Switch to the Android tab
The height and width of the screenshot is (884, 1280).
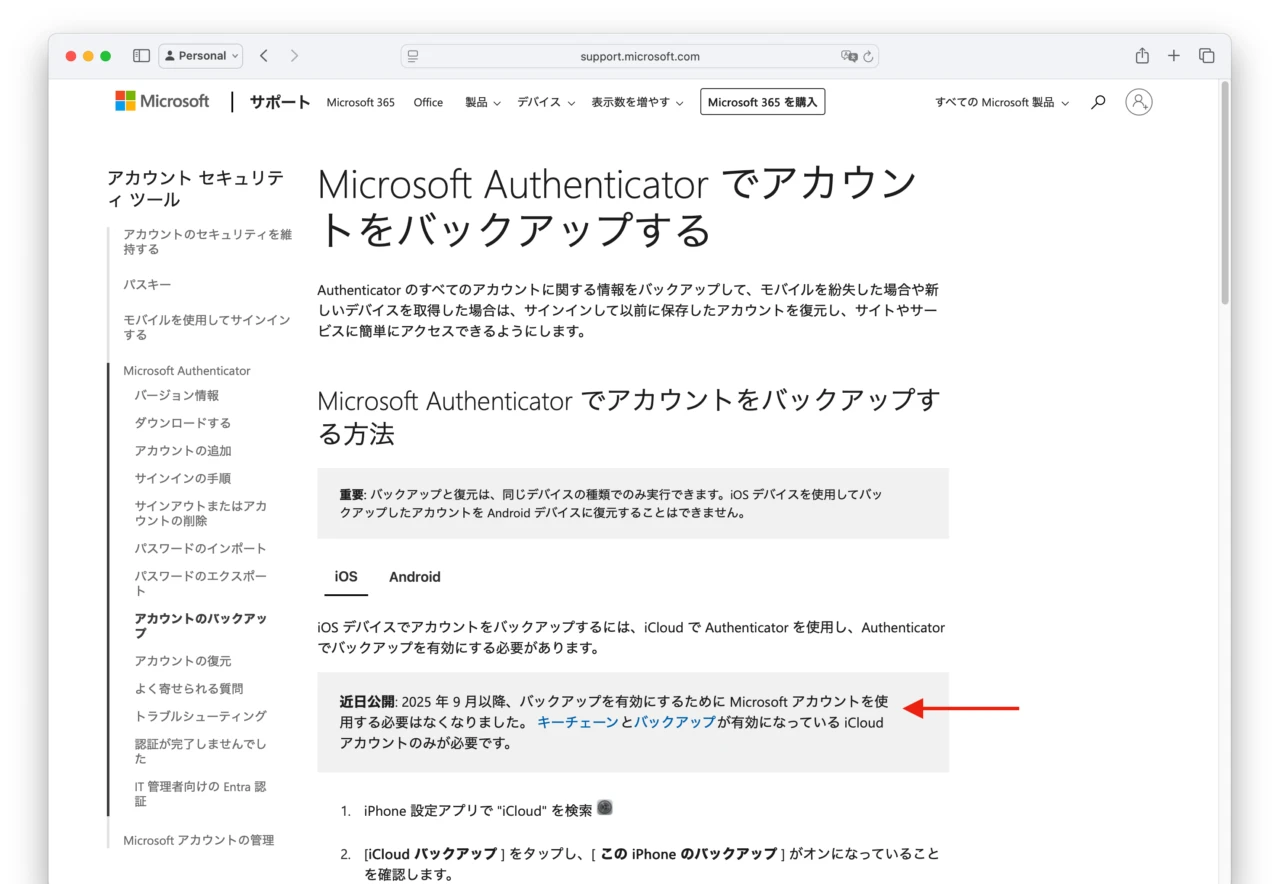point(414,577)
